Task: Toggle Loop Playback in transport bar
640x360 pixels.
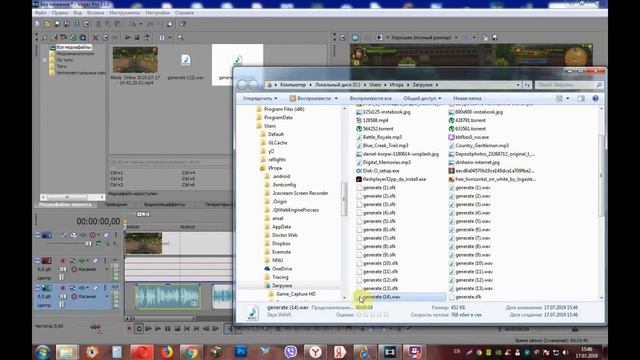Action: tap(139, 328)
